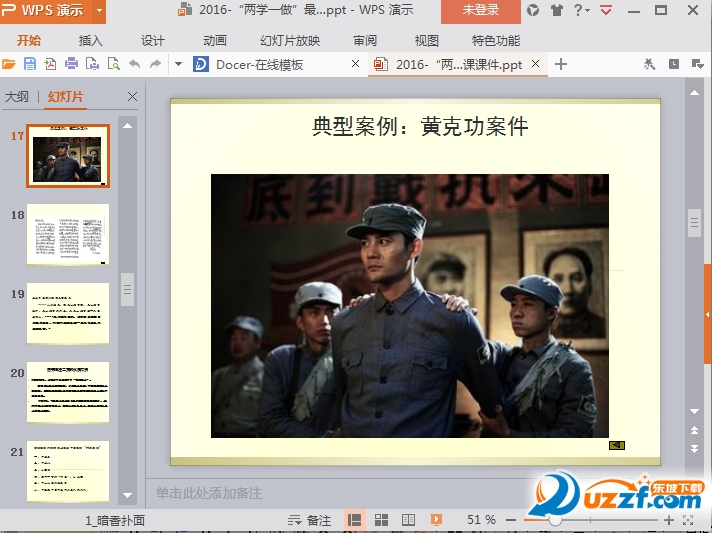Viewport: 712px width, 533px height.
Task: Open file with the folder icon
Action: point(9,64)
